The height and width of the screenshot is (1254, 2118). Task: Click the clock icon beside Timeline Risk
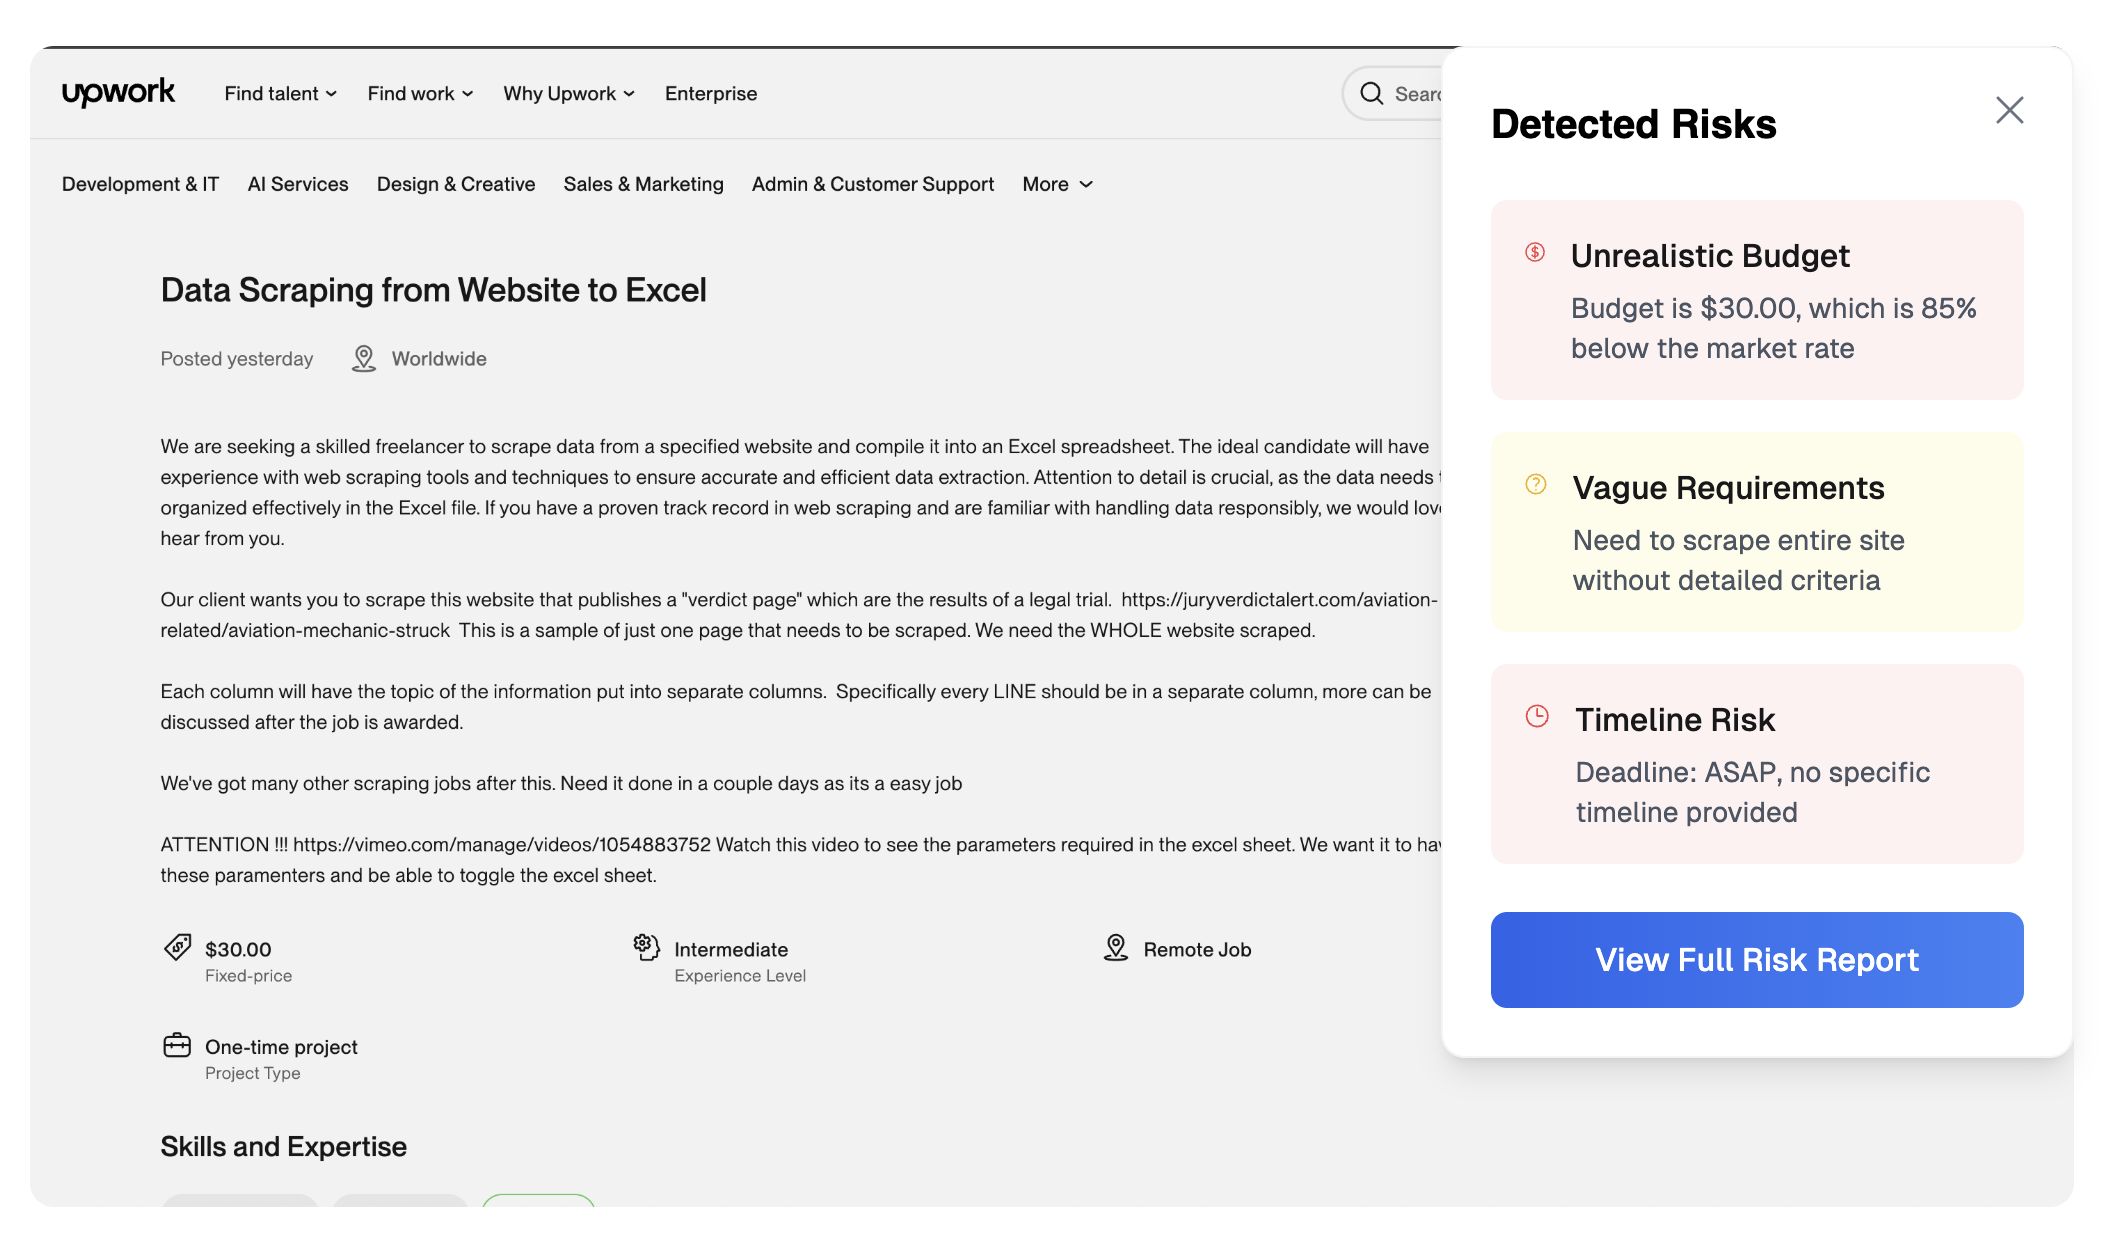1537,716
